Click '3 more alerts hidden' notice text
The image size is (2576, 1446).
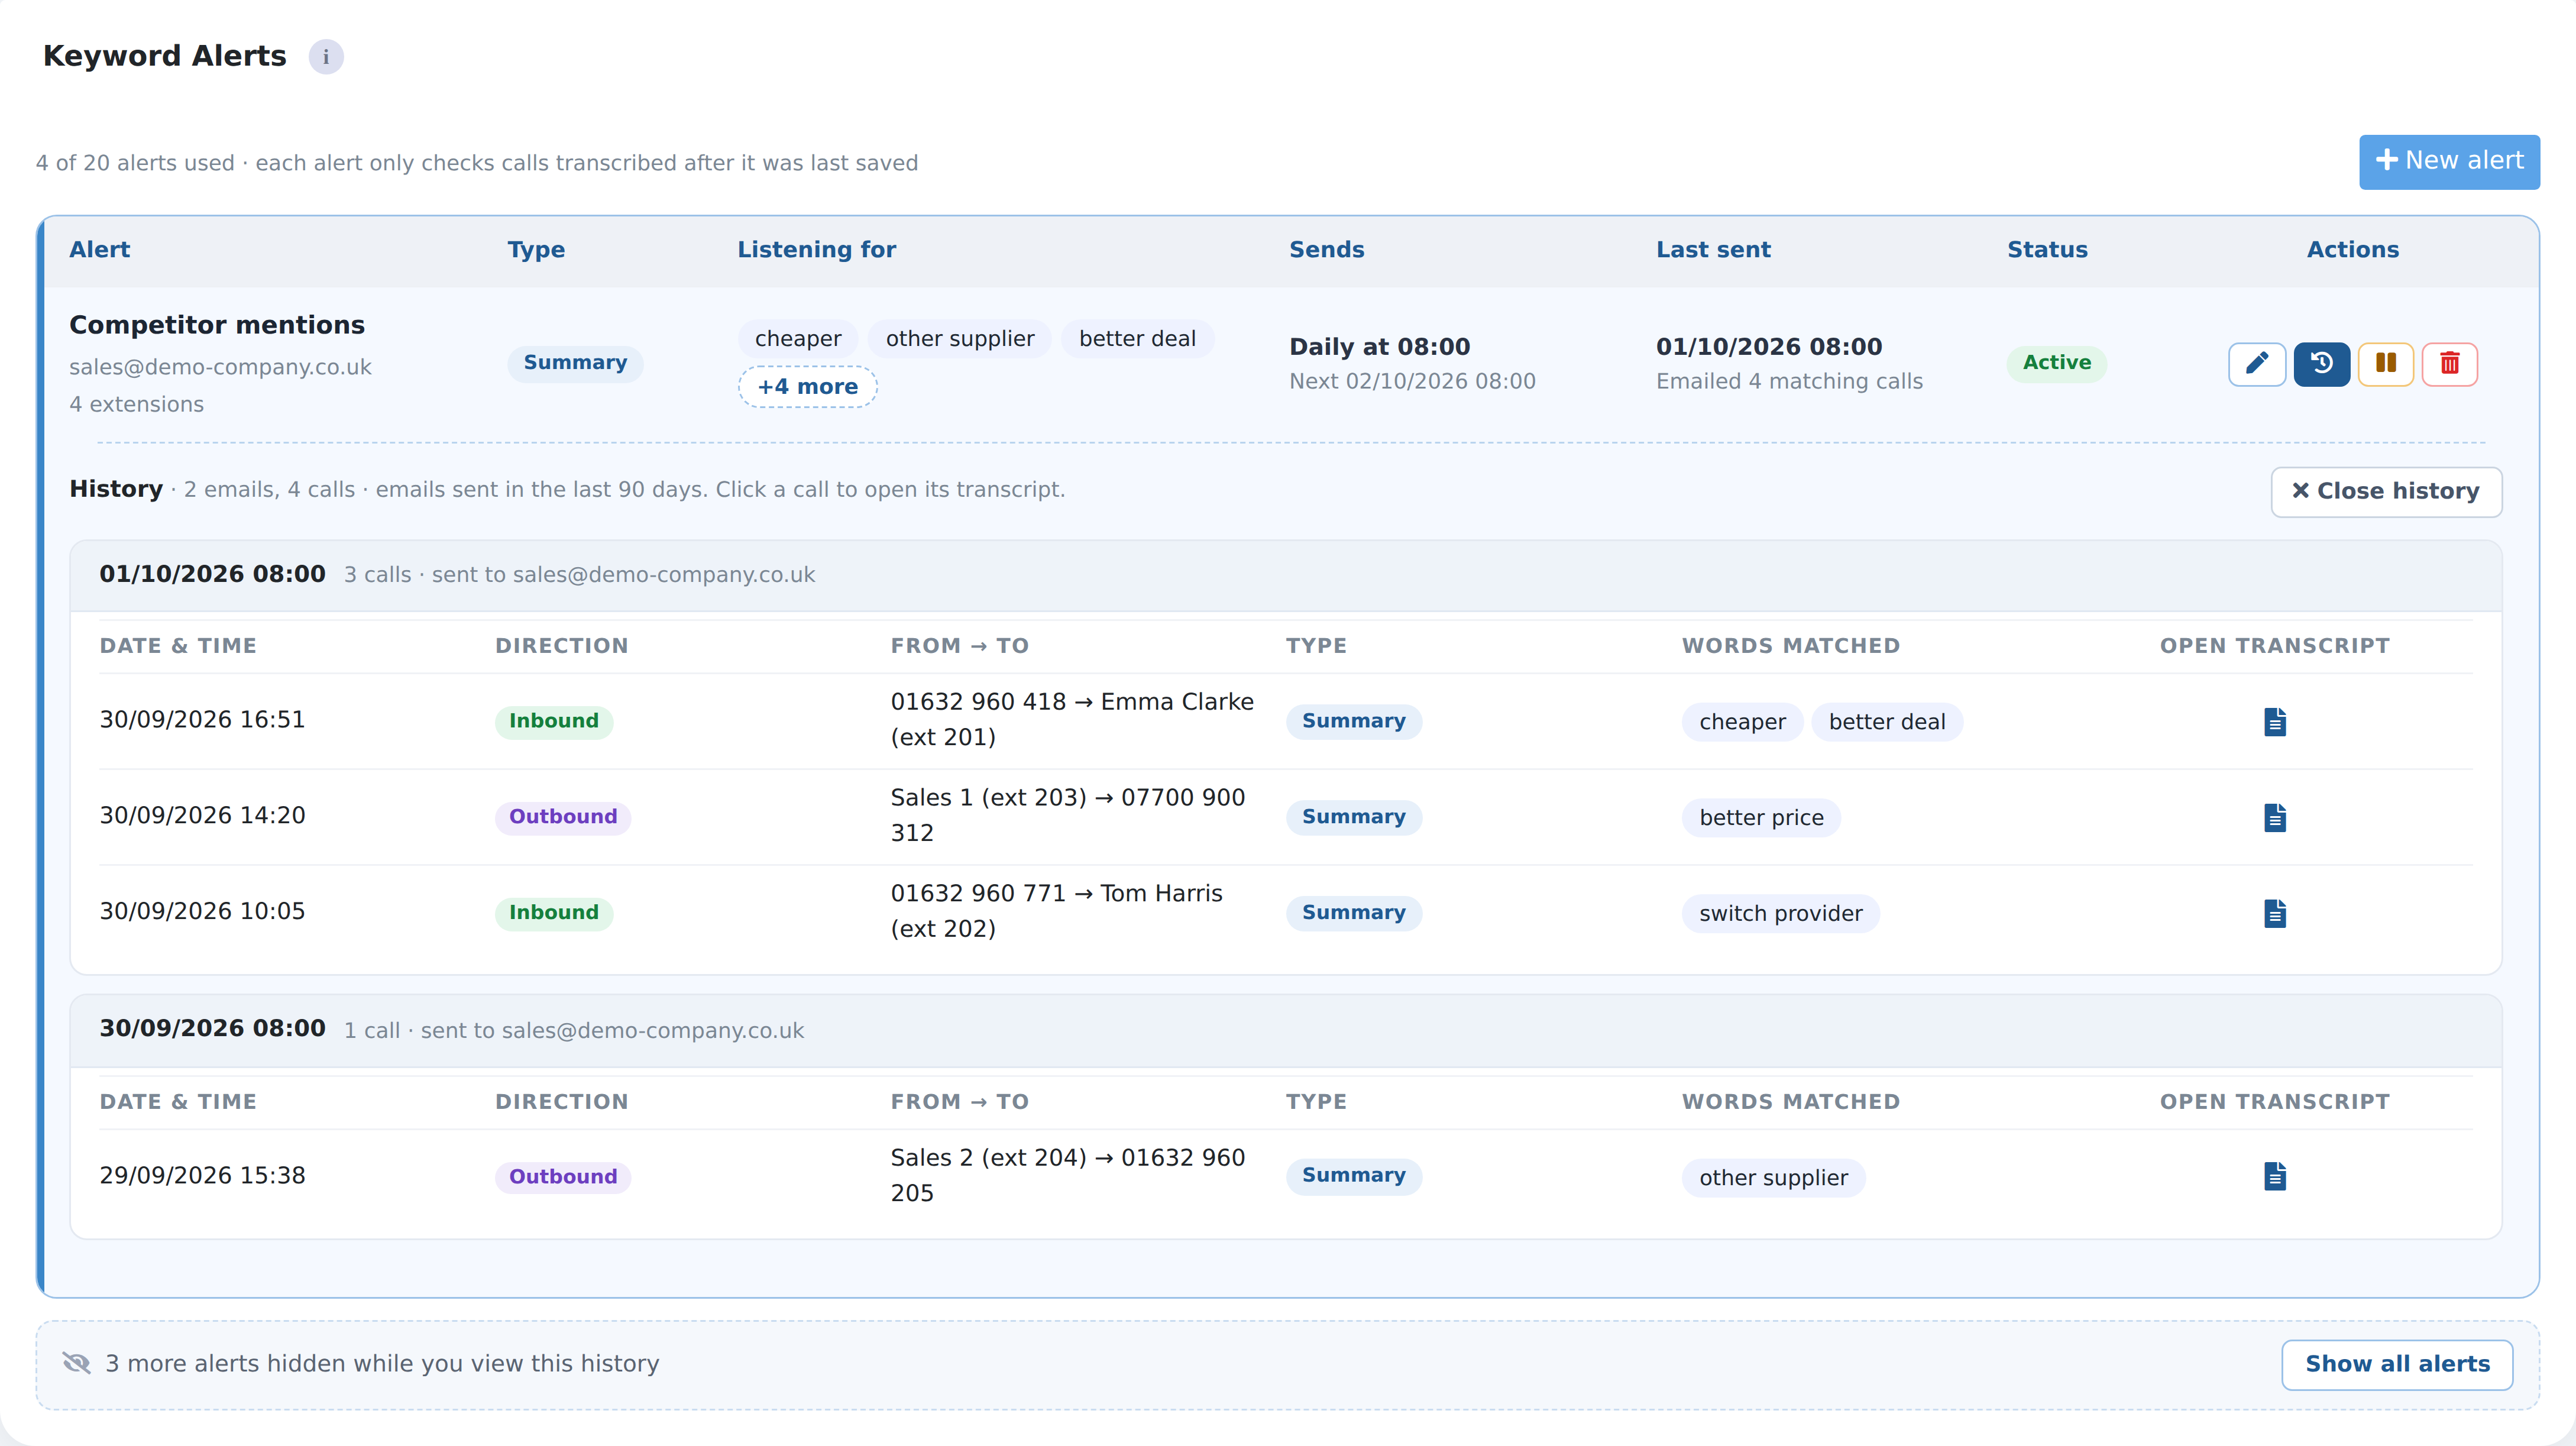(382, 1364)
